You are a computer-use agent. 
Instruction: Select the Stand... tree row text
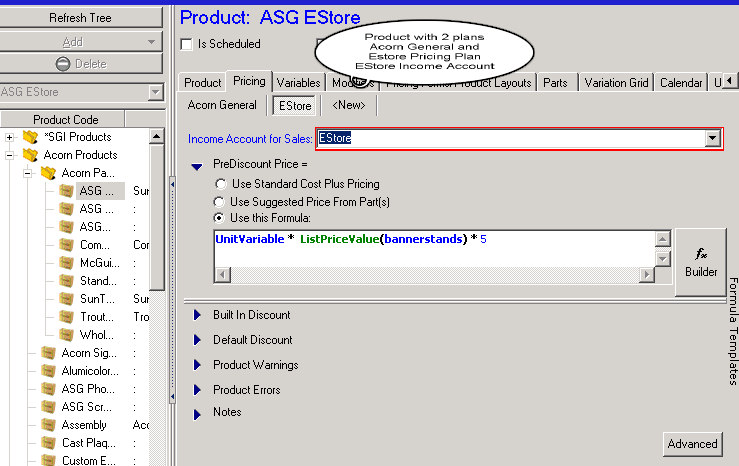(x=98, y=281)
